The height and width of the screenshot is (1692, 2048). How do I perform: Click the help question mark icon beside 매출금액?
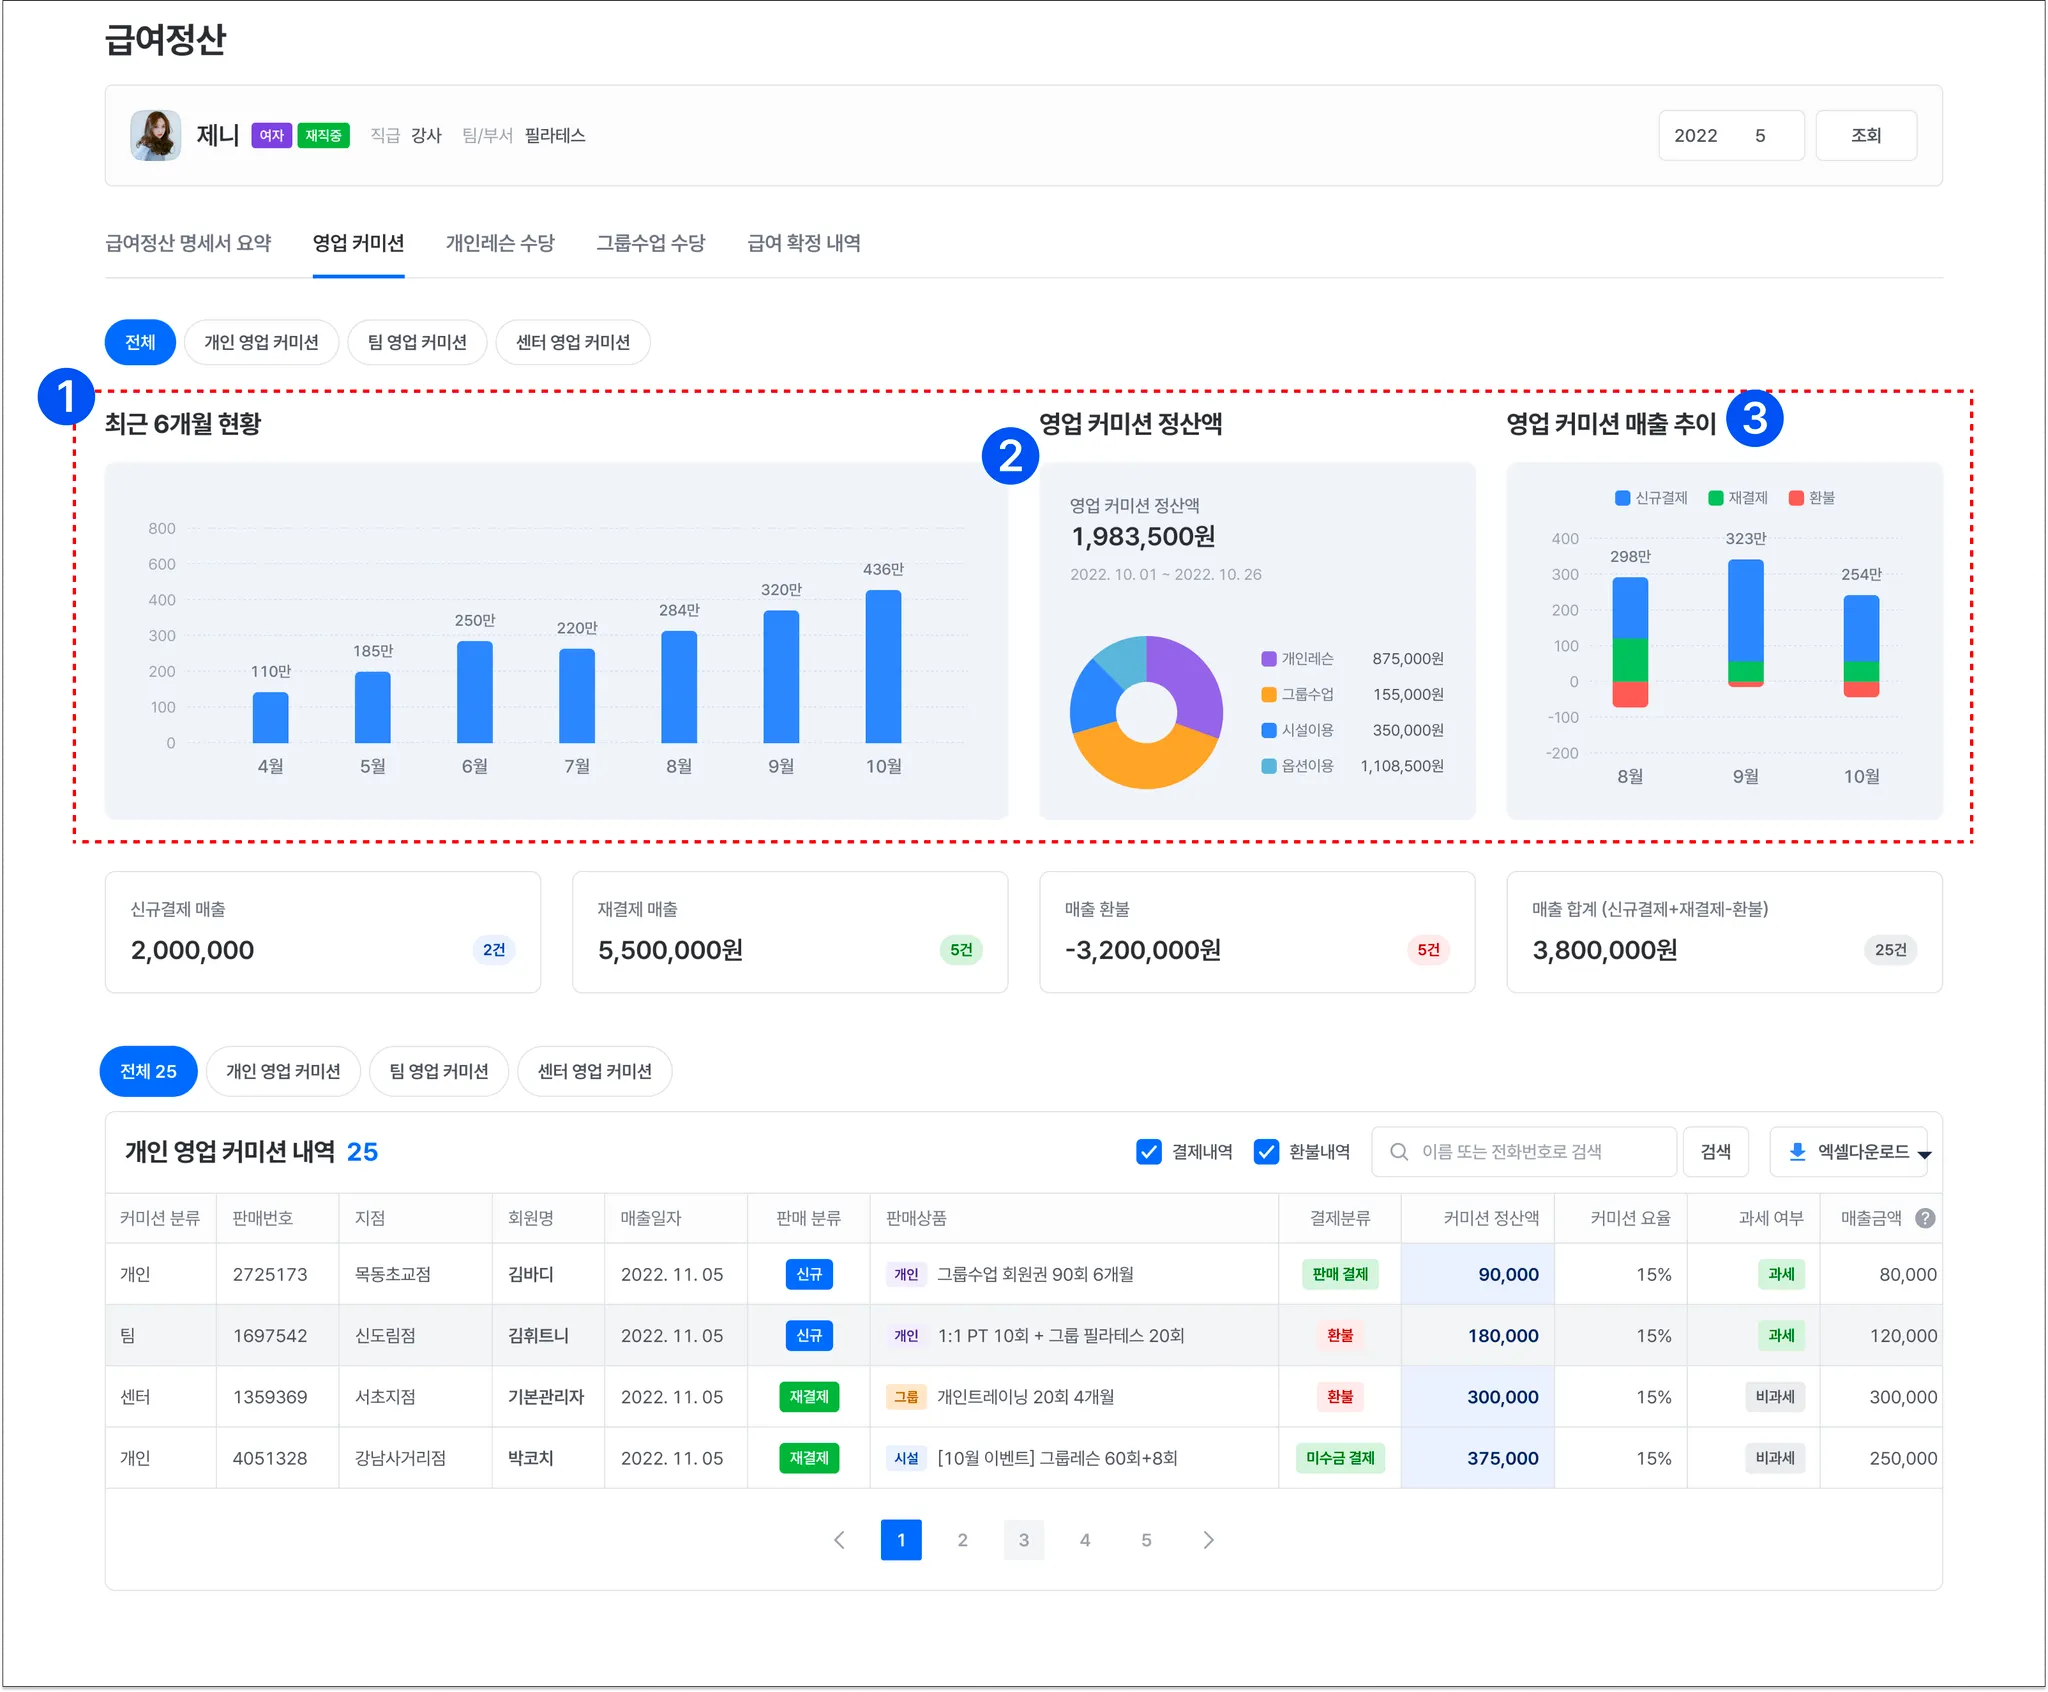1925,1218
